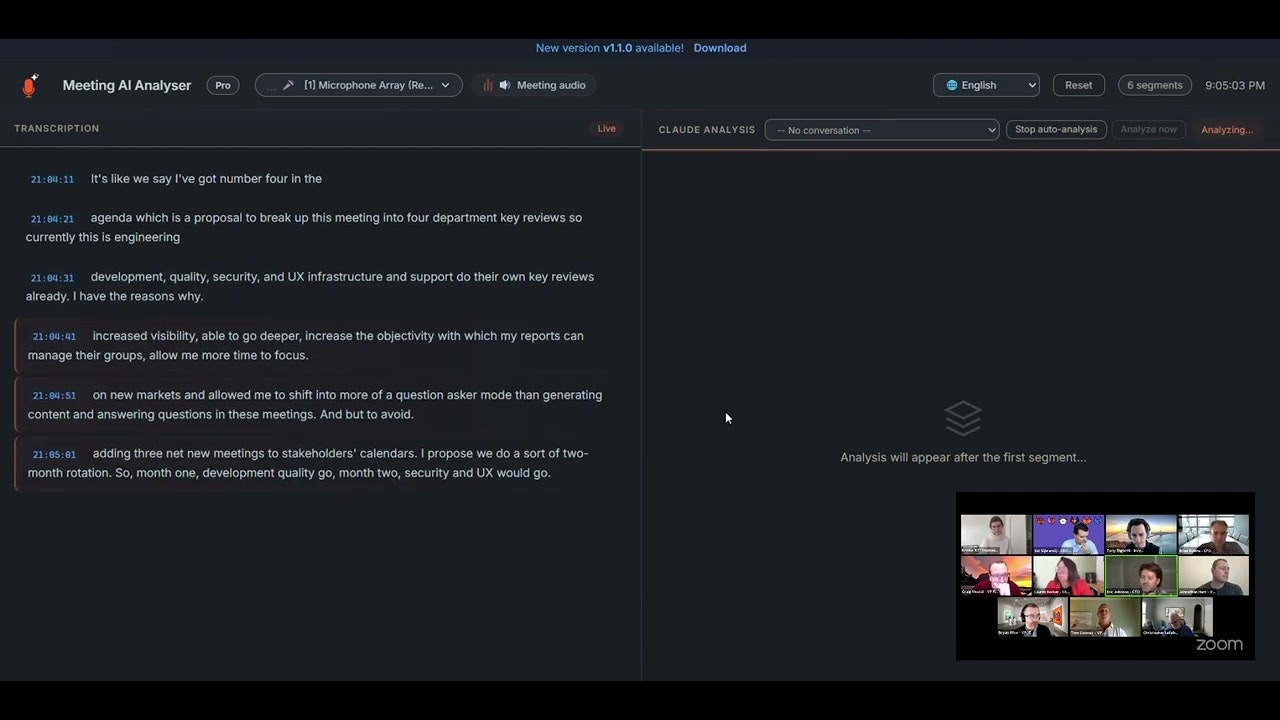Click the Pro badge next to the app title
The image size is (1280, 720).
[223, 85]
